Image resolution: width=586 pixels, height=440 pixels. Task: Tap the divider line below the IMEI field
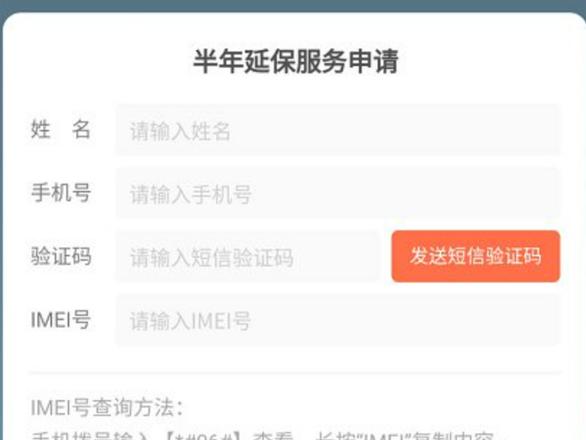(295, 373)
